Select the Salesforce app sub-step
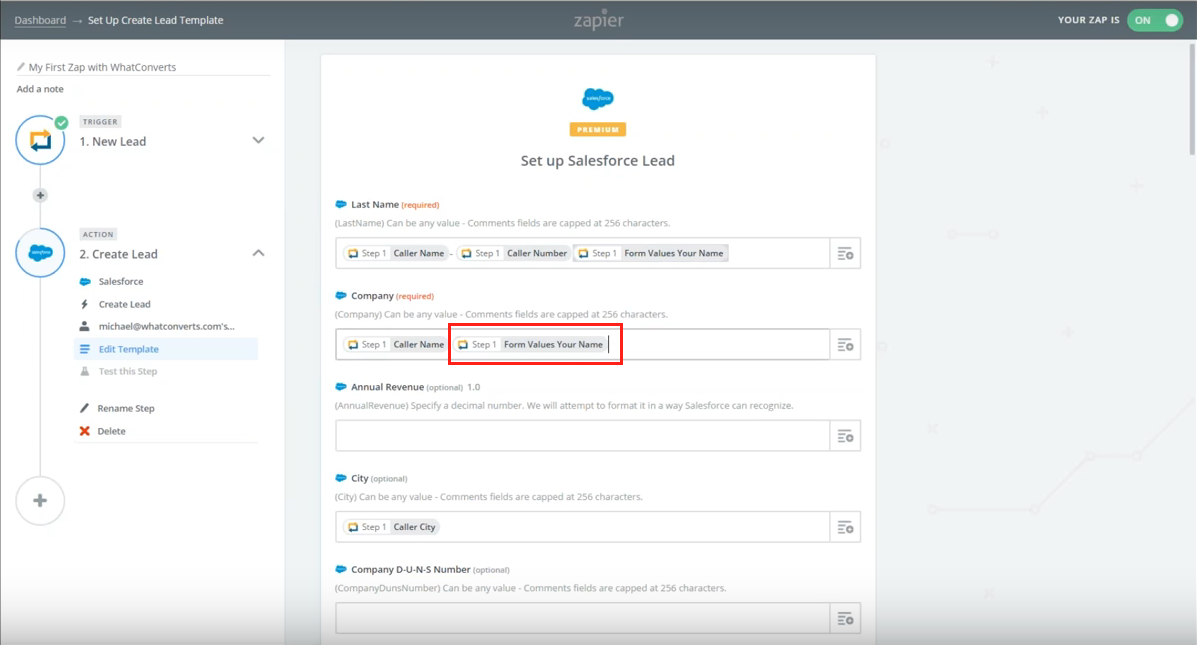Viewport: 1197px width, 645px height. click(x=121, y=282)
